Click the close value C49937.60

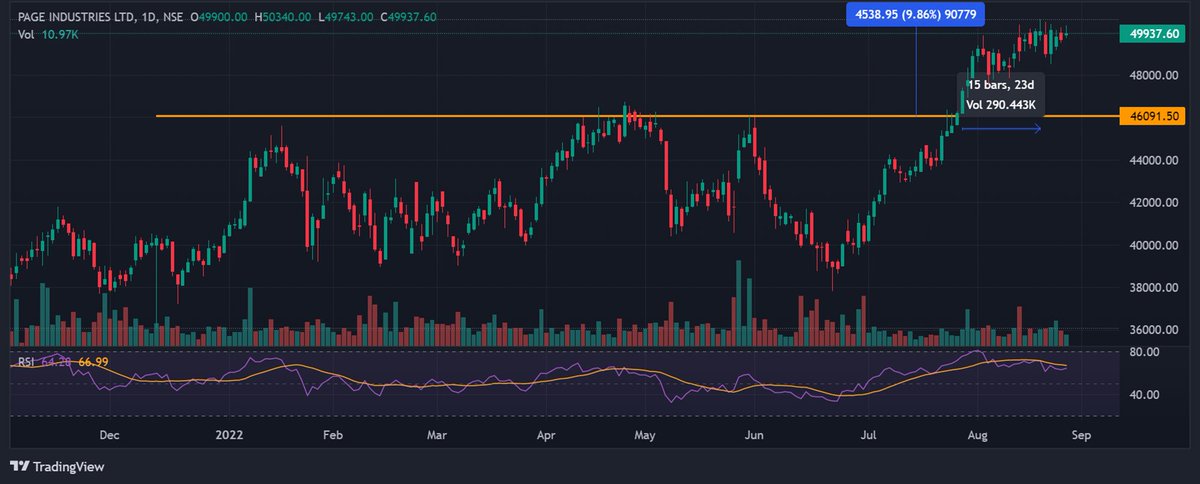tap(410, 15)
